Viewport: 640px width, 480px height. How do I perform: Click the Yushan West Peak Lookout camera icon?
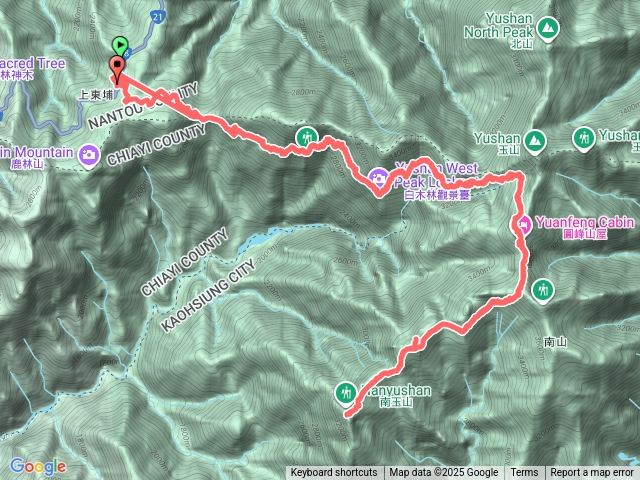pyautogui.click(x=379, y=179)
